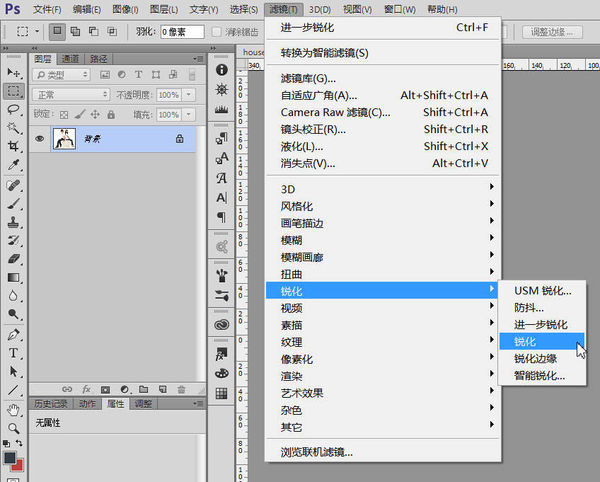The width and height of the screenshot is (600, 482).
Task: Open the layer filter type dropdown
Action: 61,75
